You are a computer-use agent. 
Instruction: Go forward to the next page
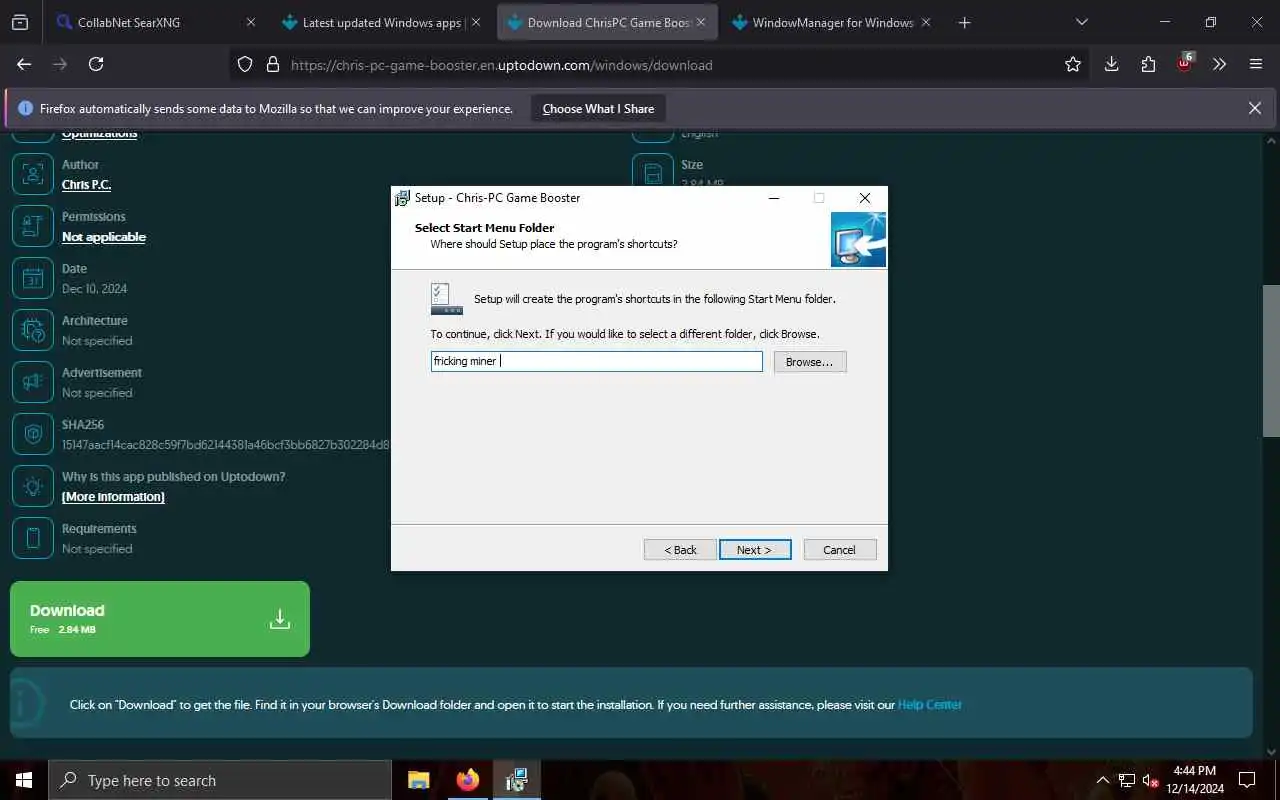[x=60, y=64]
